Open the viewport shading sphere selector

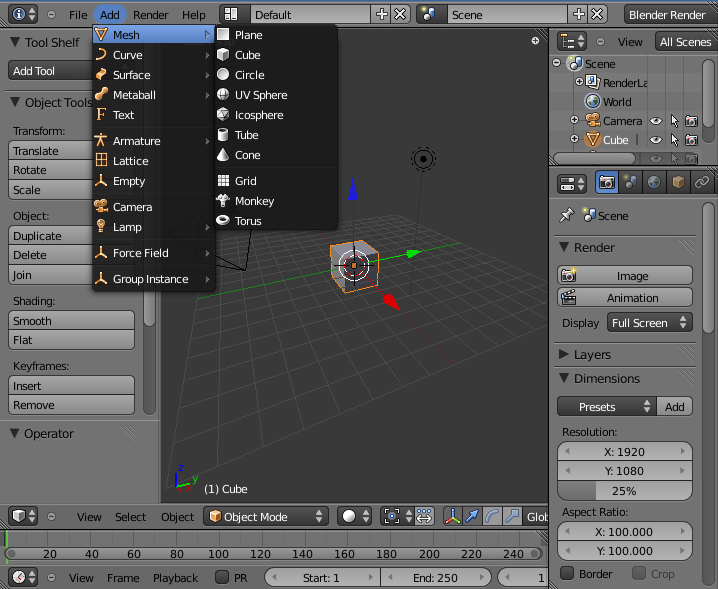[354, 516]
